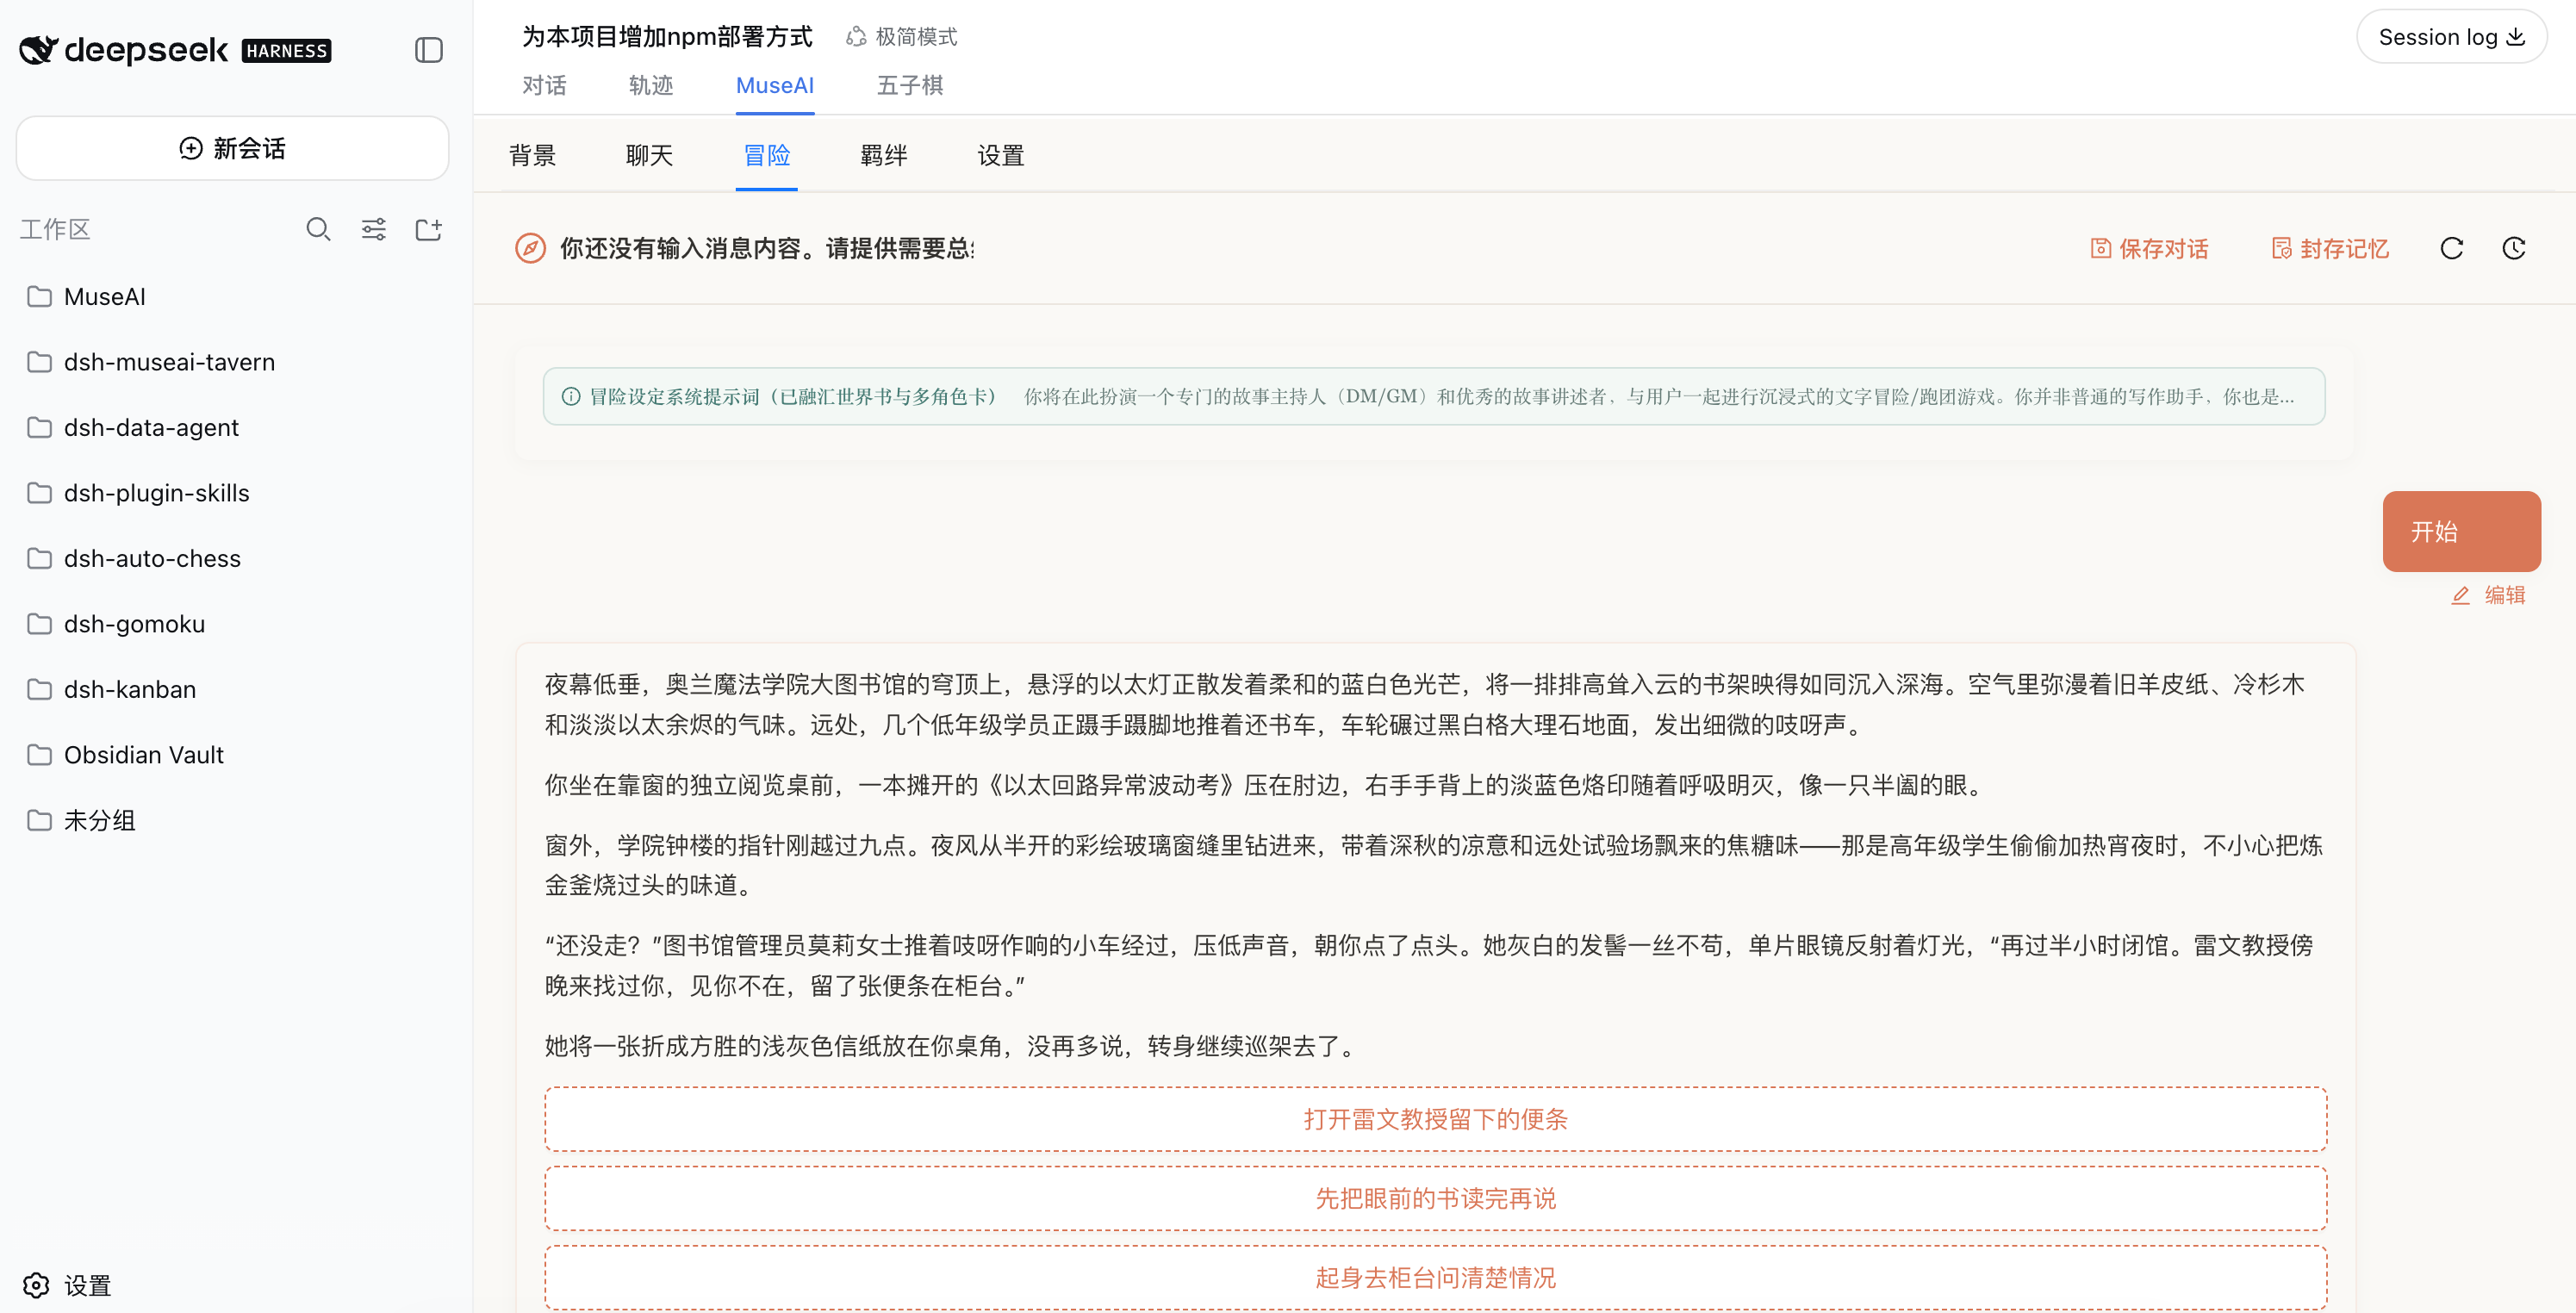Search the workspace list
The width and height of the screenshot is (2576, 1313).
tap(318, 229)
